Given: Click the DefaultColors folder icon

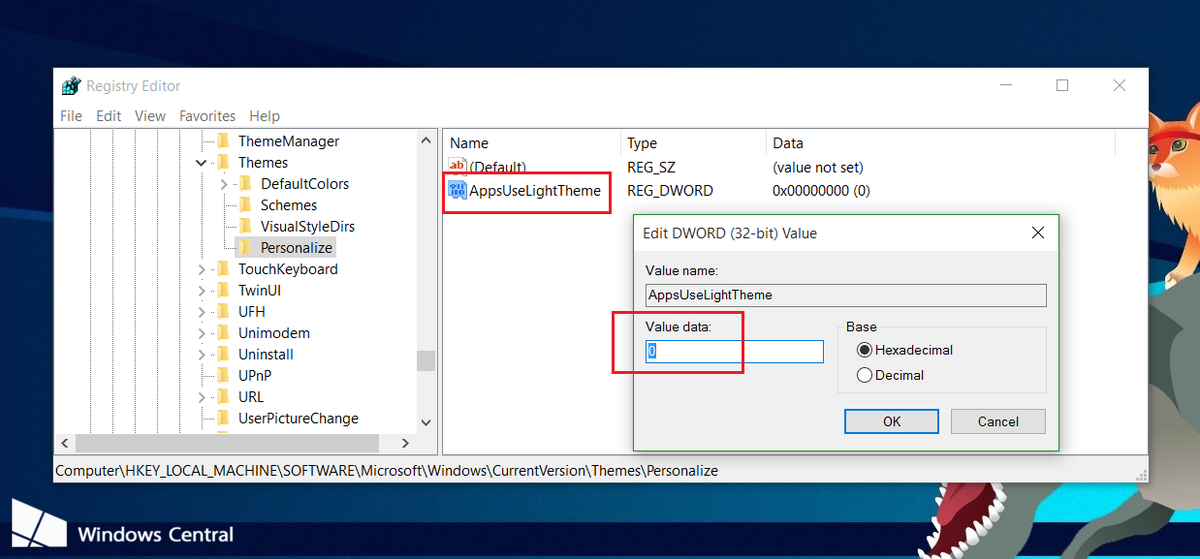Looking at the screenshot, I should pos(245,184).
